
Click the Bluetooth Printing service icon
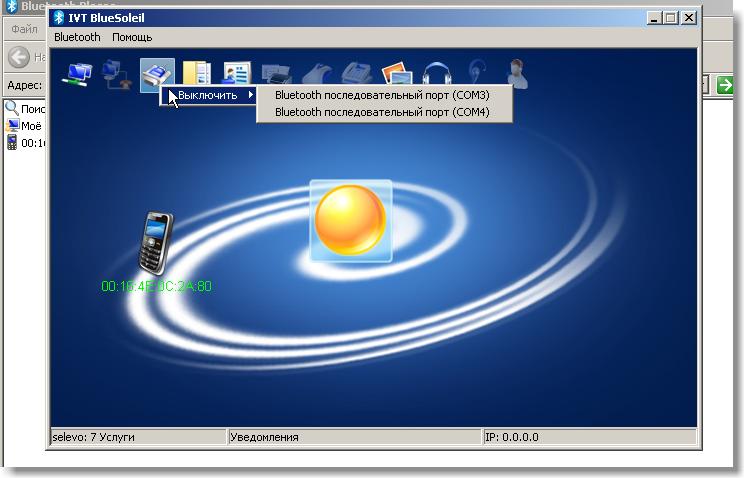[x=277, y=74]
